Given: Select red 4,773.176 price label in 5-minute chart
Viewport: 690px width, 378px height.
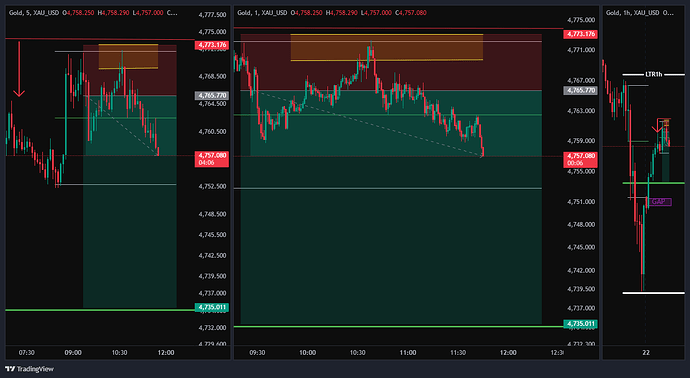Looking at the screenshot, I should click(x=212, y=45).
